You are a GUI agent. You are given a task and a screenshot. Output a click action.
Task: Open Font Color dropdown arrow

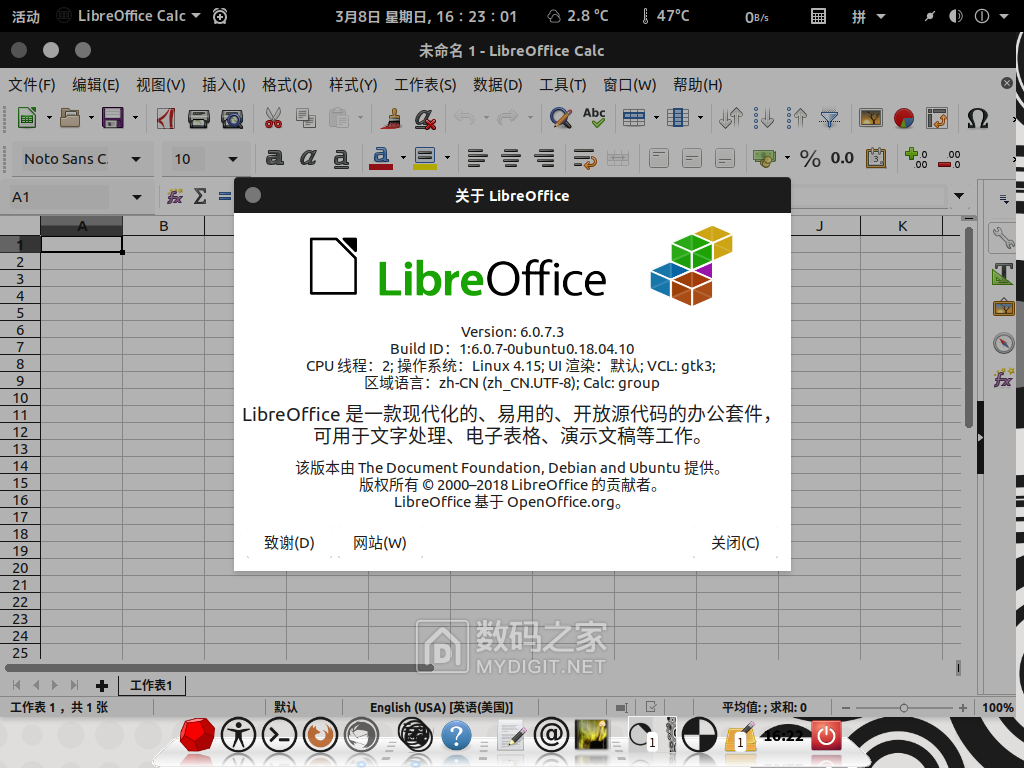[x=403, y=157]
